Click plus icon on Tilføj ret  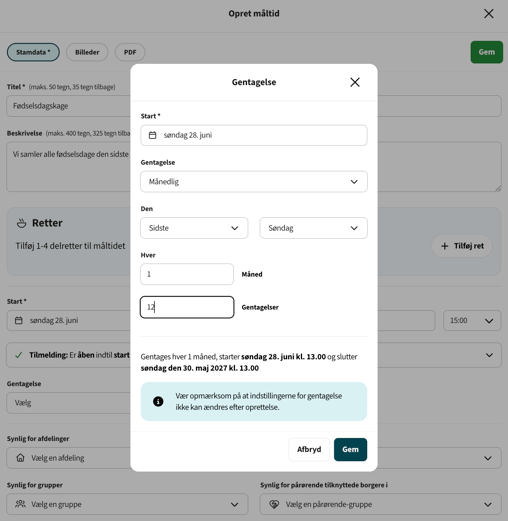(445, 246)
